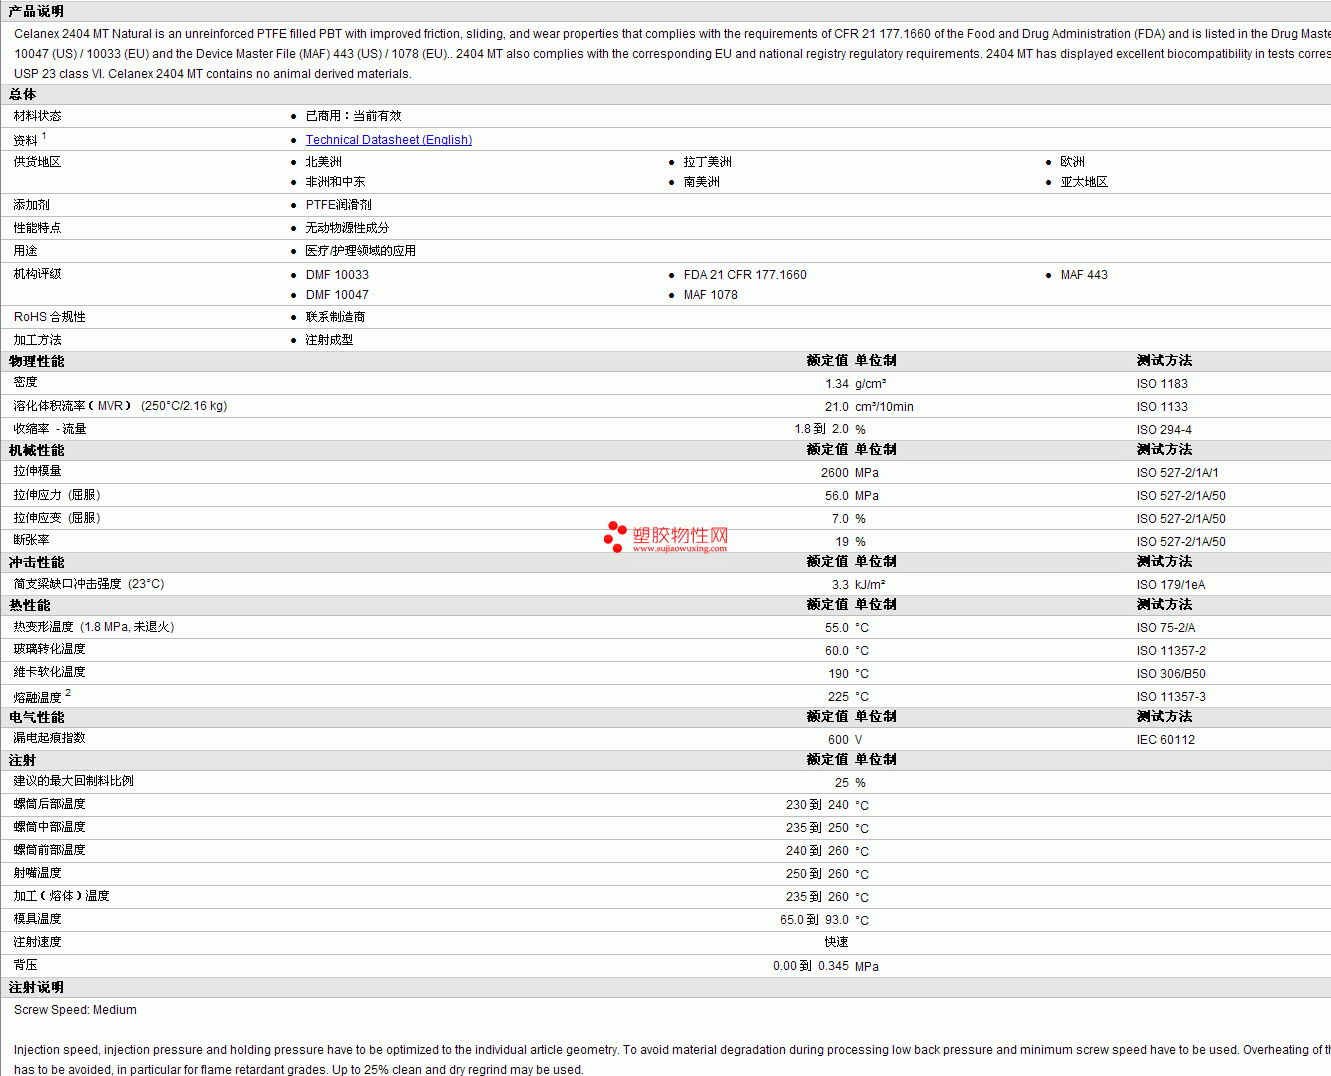Click the region entry 拉丁美洲
The image size is (1331, 1076).
(x=708, y=162)
